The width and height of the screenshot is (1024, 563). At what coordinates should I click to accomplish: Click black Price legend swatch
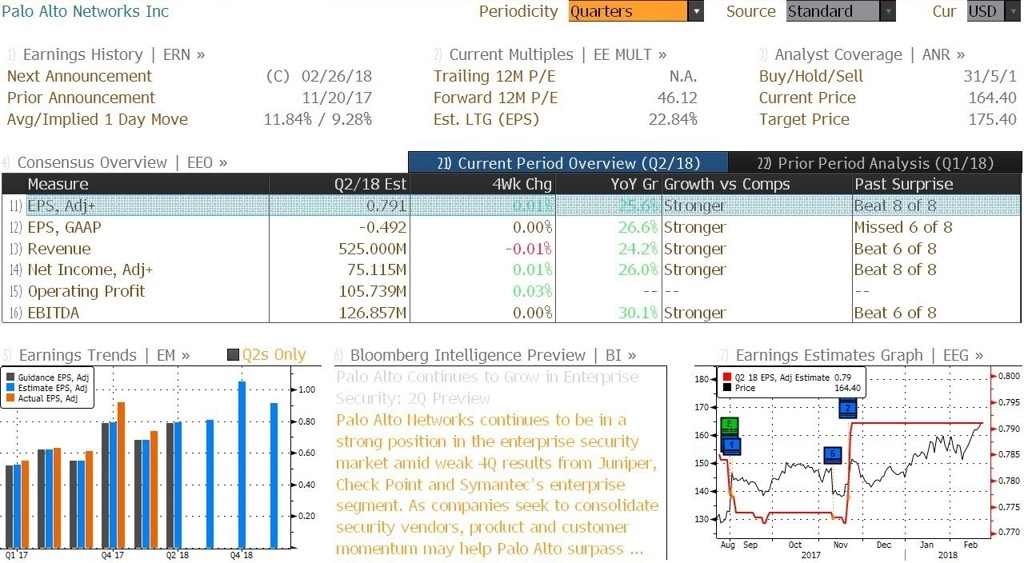tap(727, 388)
